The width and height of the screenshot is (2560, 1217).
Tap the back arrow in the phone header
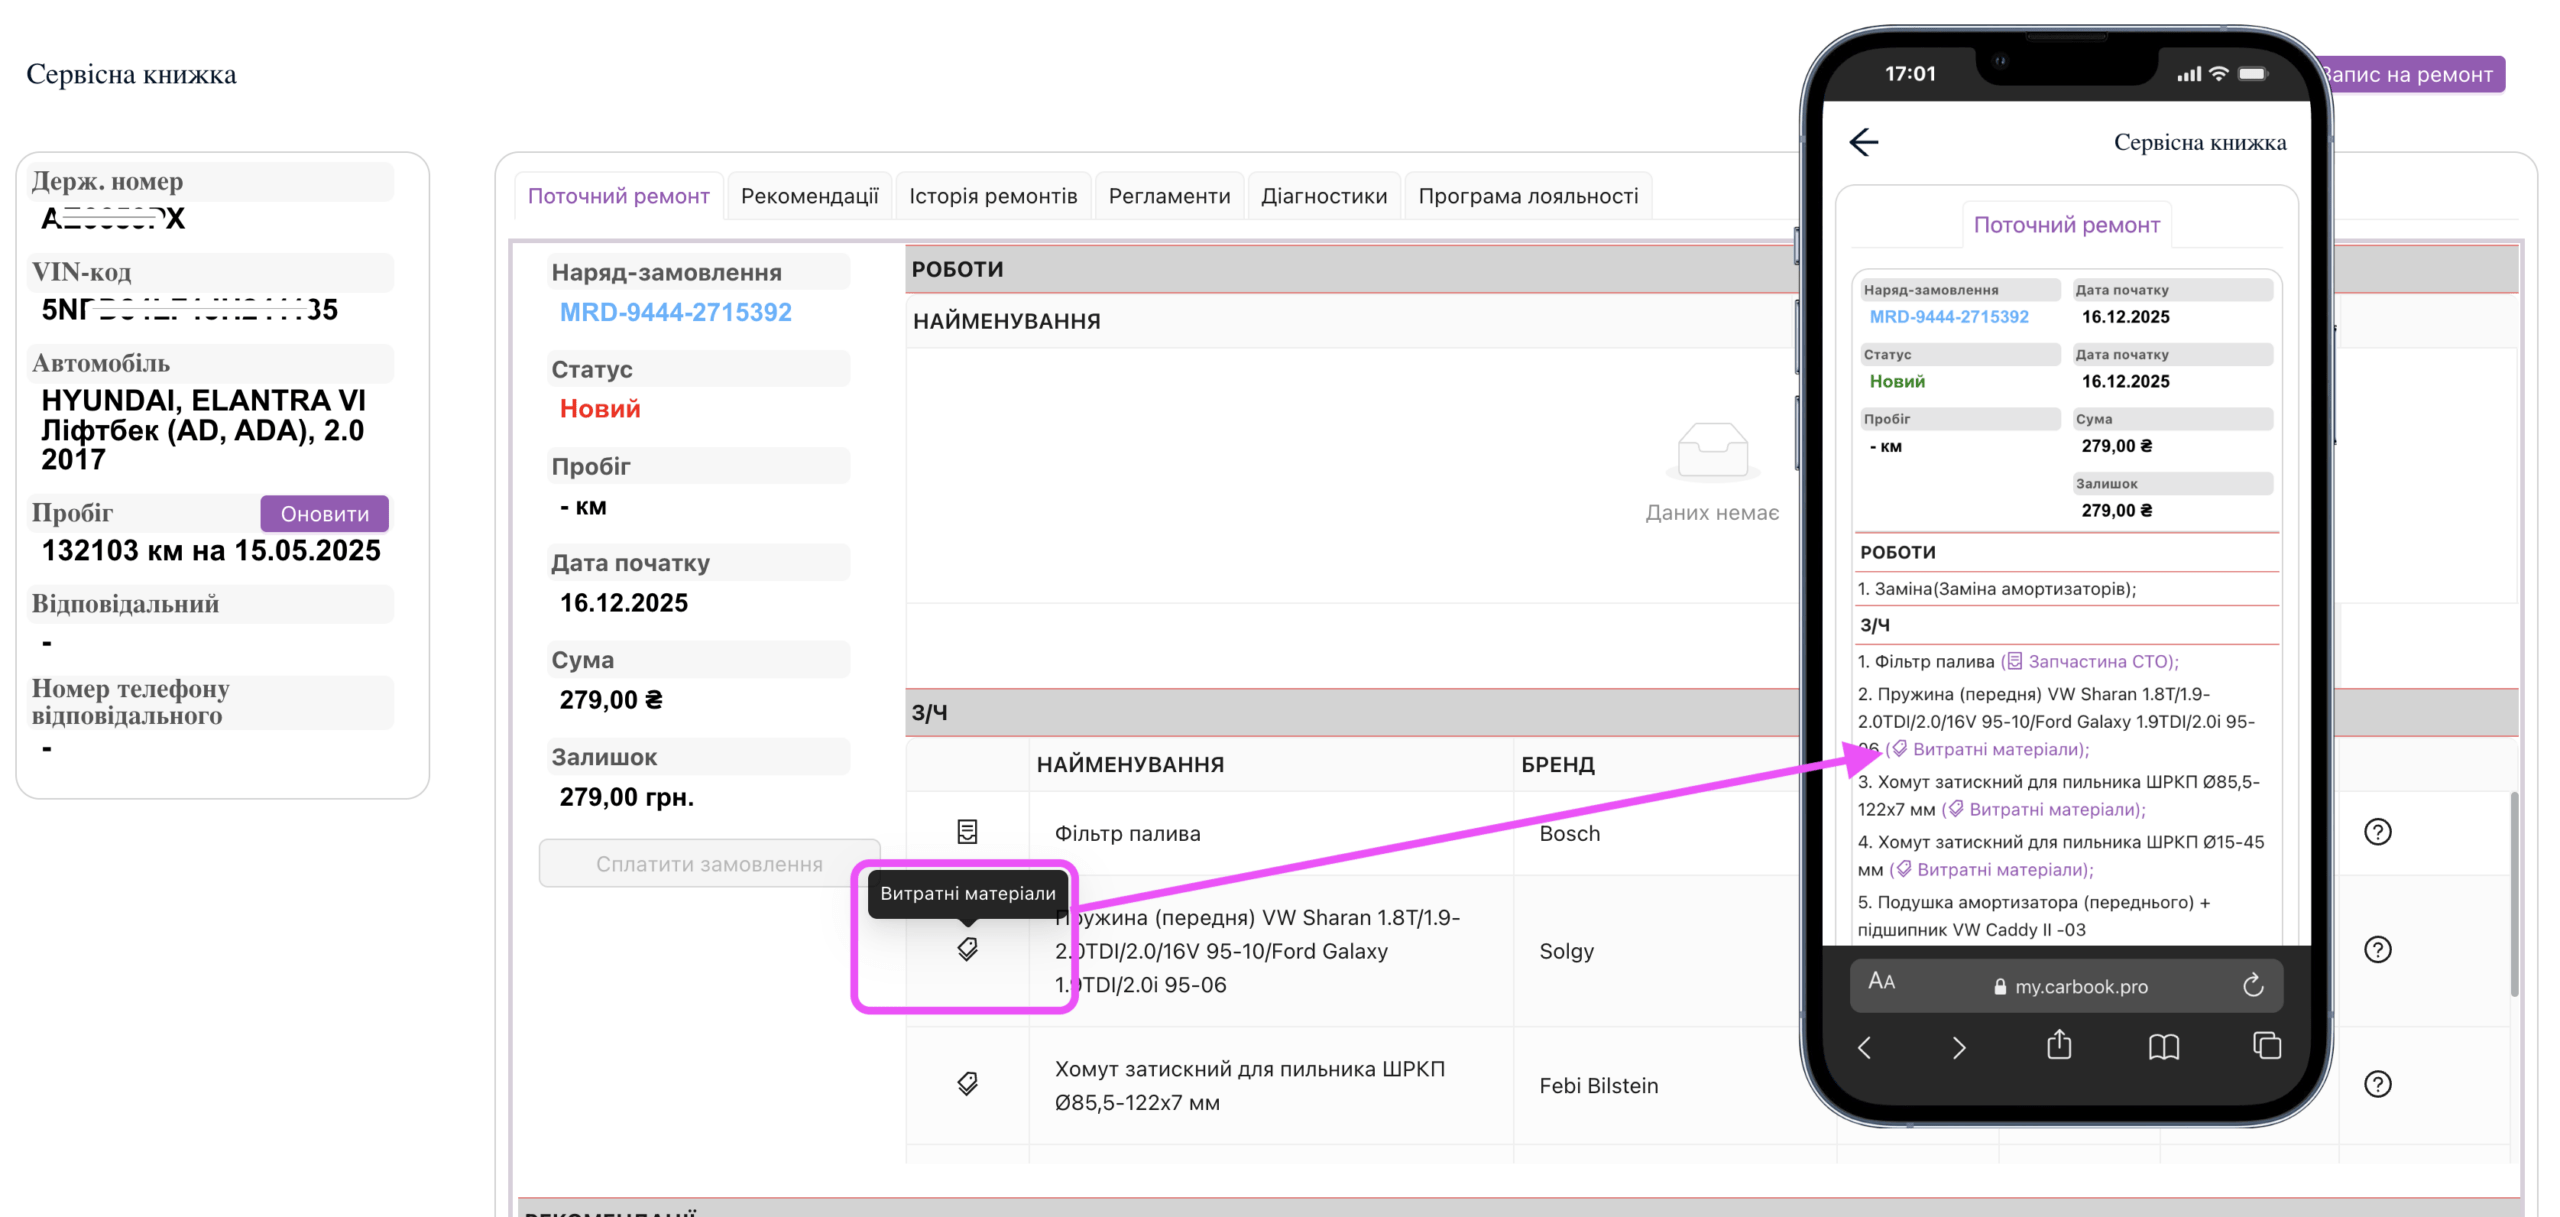1863,142
